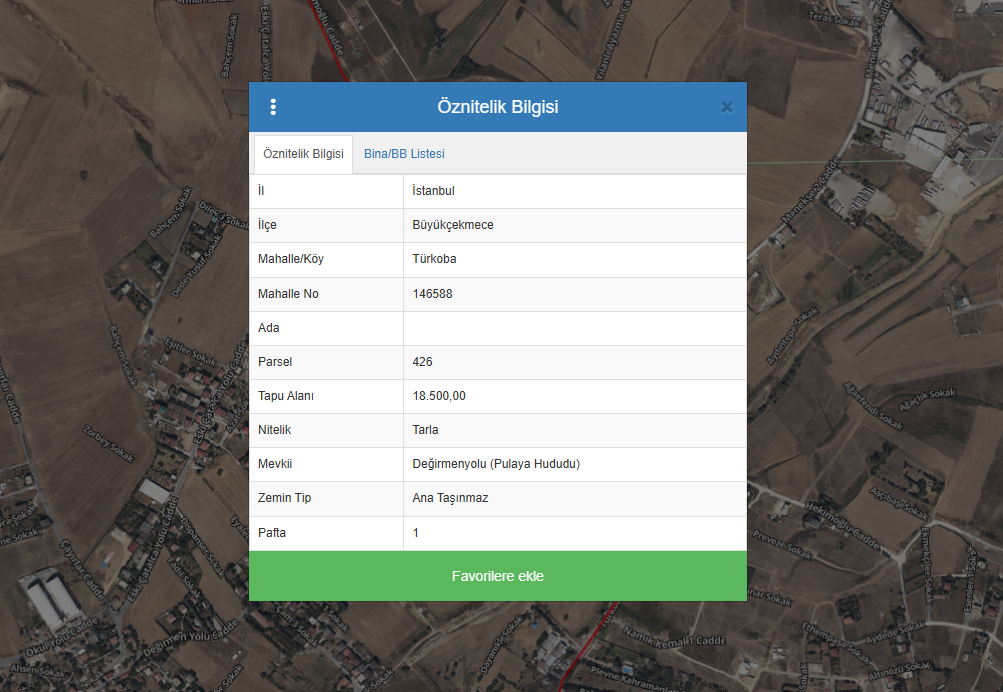Click the Nitelik value Tarla
This screenshot has height=692, width=1003.
425,430
